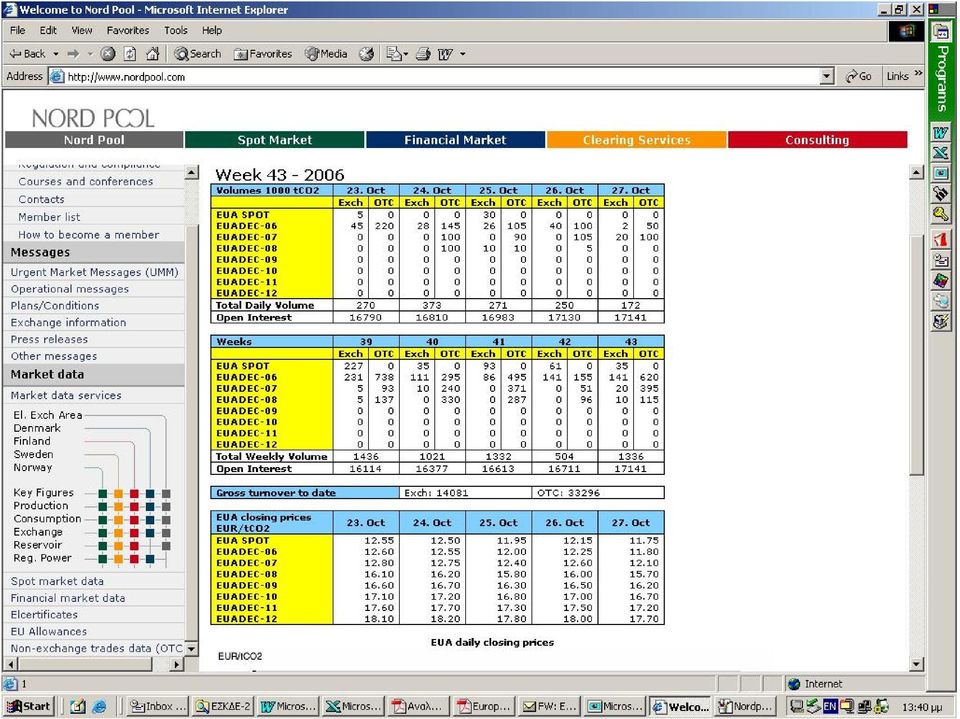Viewport: 960px width, 719px height.
Task: Launch Excel from Office shortcut bar
Action: pyautogui.click(x=940, y=152)
